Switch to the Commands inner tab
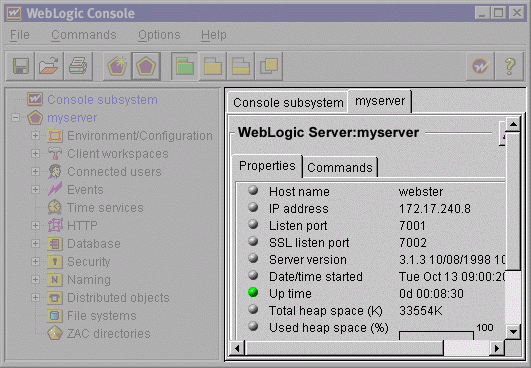The width and height of the screenshot is (531, 368). coord(340,167)
